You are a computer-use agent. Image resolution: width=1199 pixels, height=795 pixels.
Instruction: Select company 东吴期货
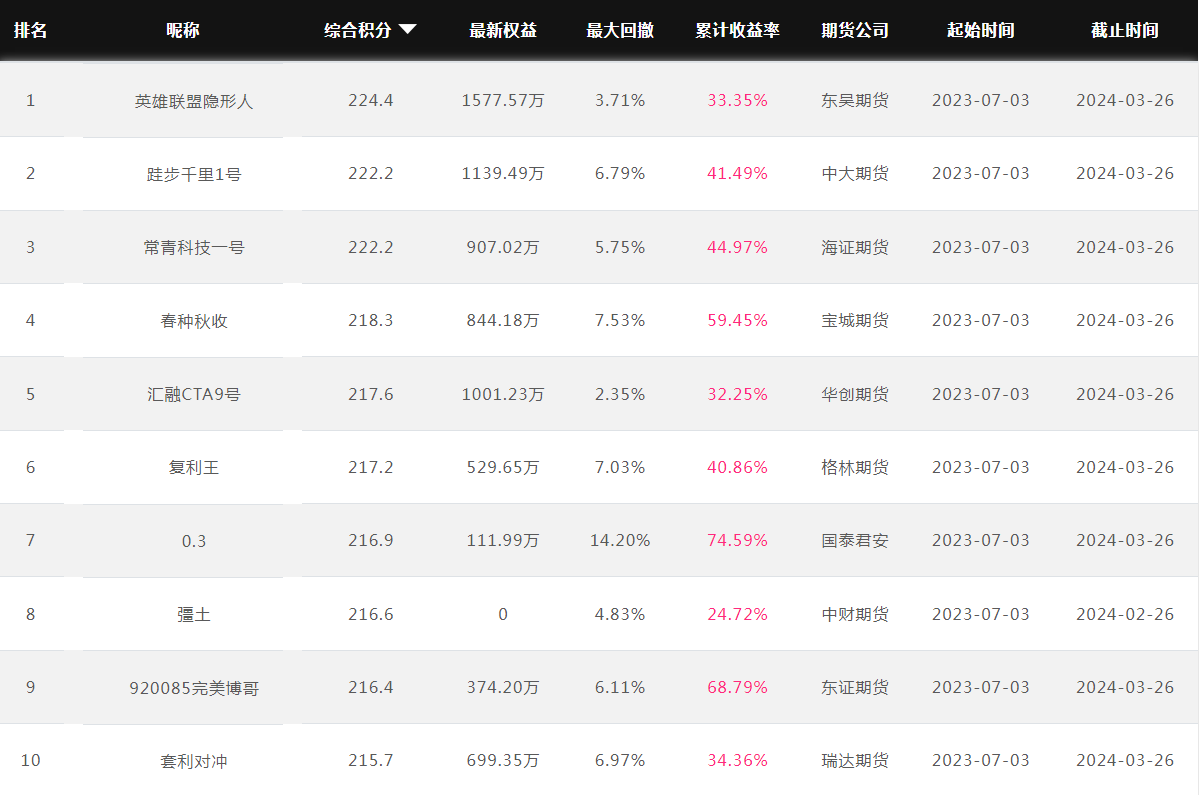pyautogui.click(x=855, y=100)
